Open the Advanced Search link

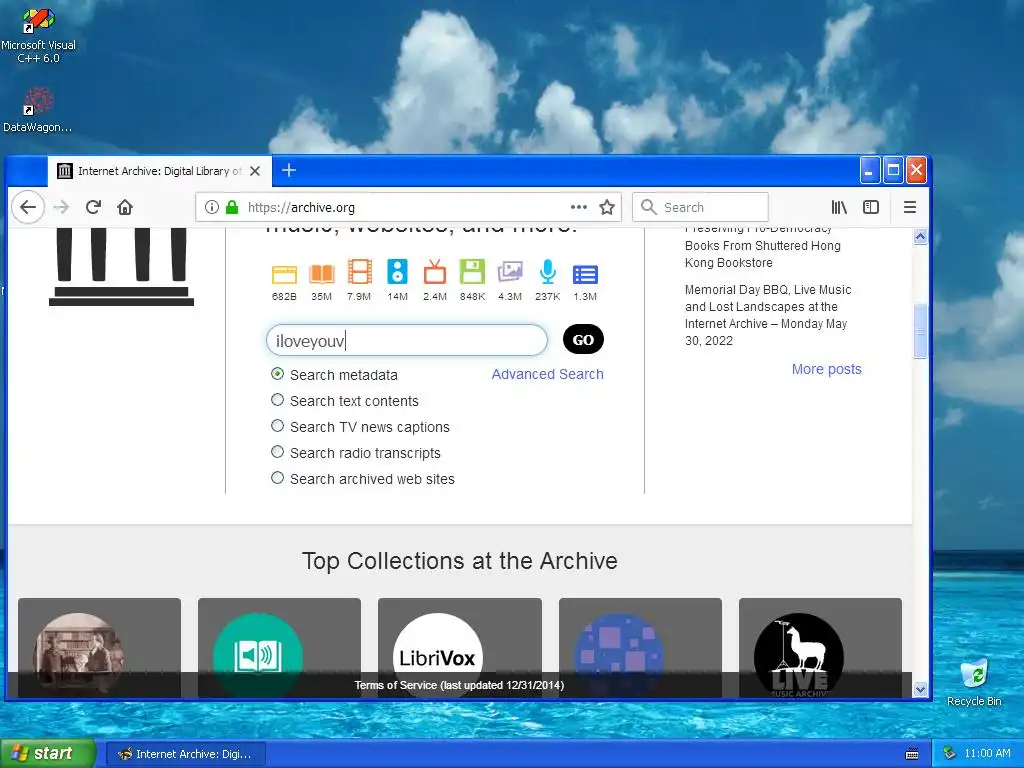547,374
